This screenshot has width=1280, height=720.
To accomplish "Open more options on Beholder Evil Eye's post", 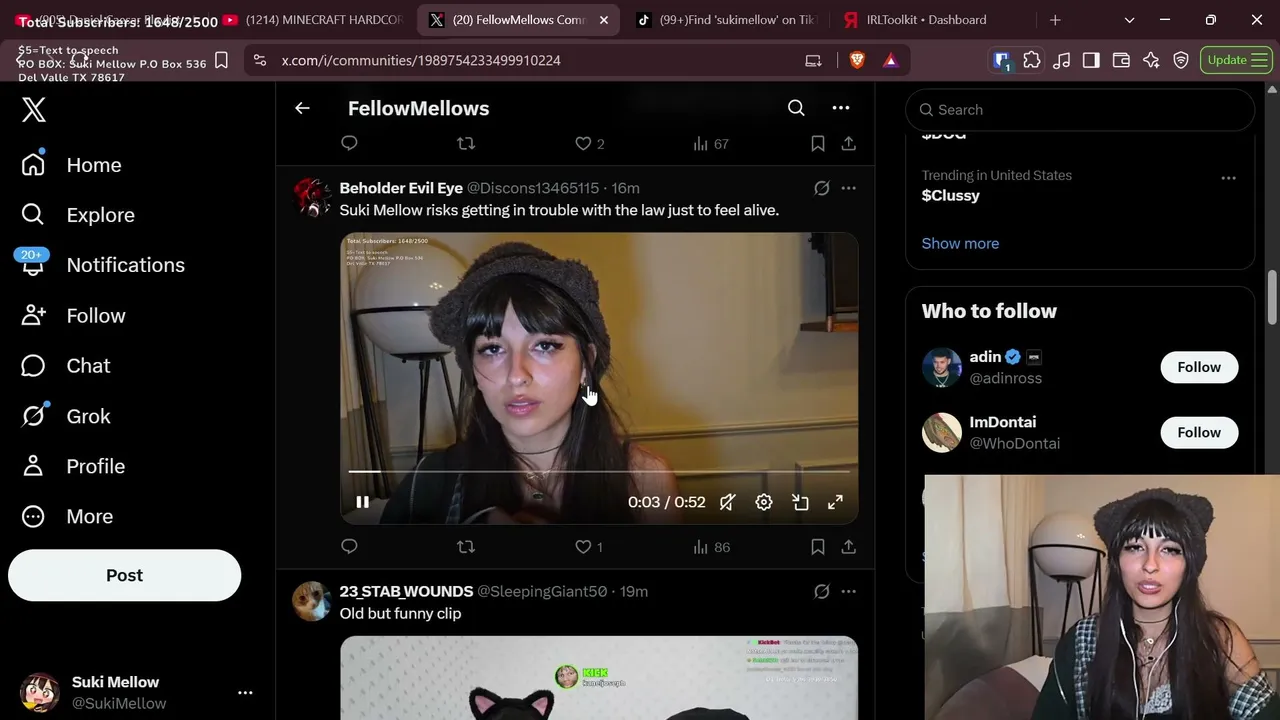I will (848, 188).
